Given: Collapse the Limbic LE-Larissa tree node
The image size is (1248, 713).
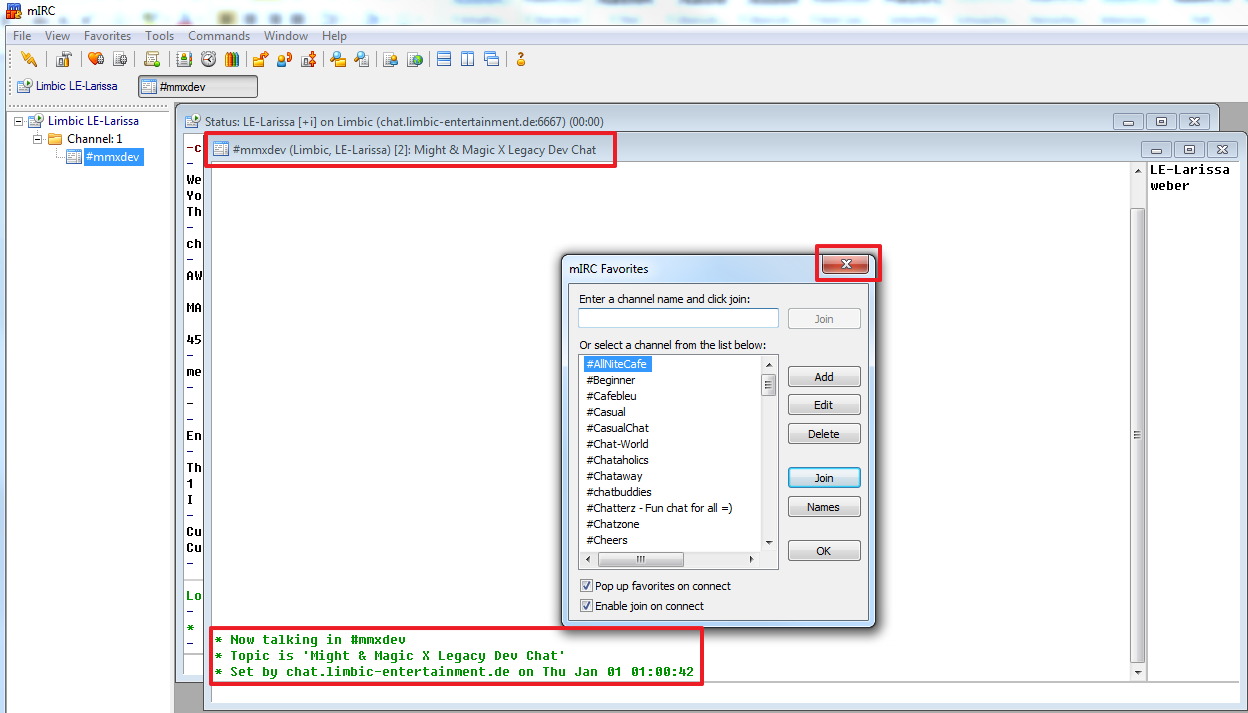Looking at the screenshot, I should tap(19, 121).
